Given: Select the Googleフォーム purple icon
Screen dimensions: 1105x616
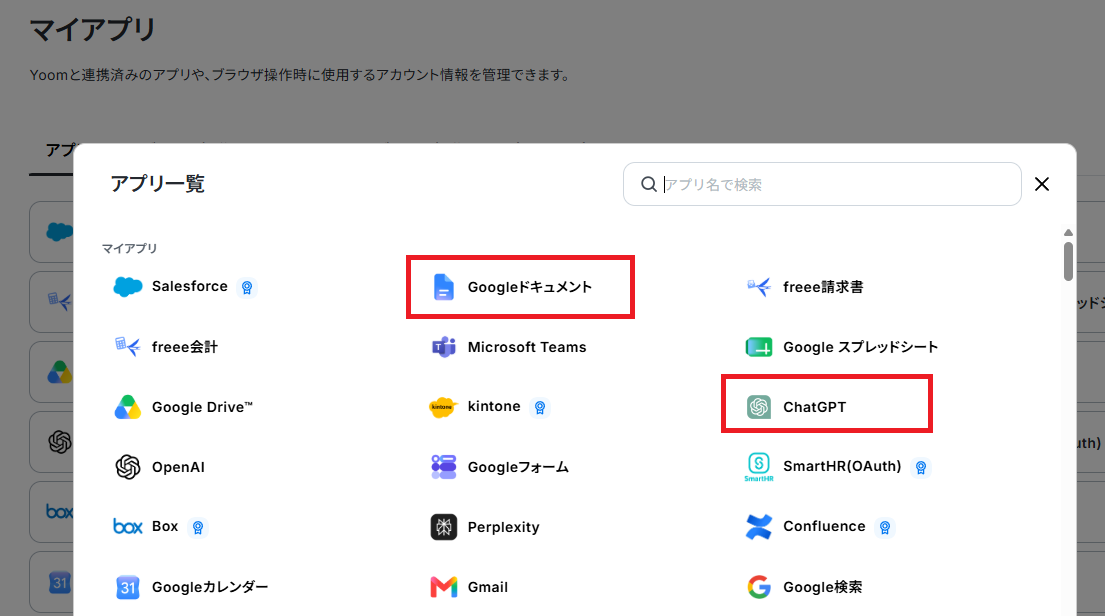Looking at the screenshot, I should (x=443, y=467).
